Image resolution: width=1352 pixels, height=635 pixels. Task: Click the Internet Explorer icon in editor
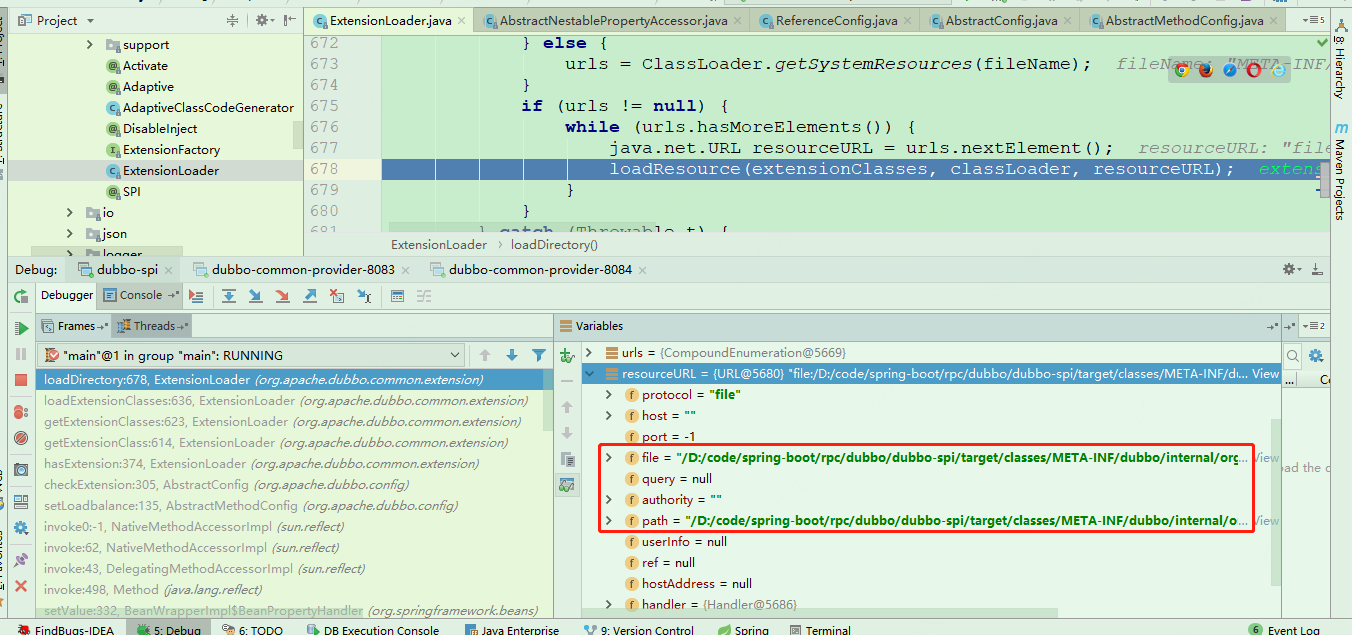pyautogui.click(x=1278, y=70)
